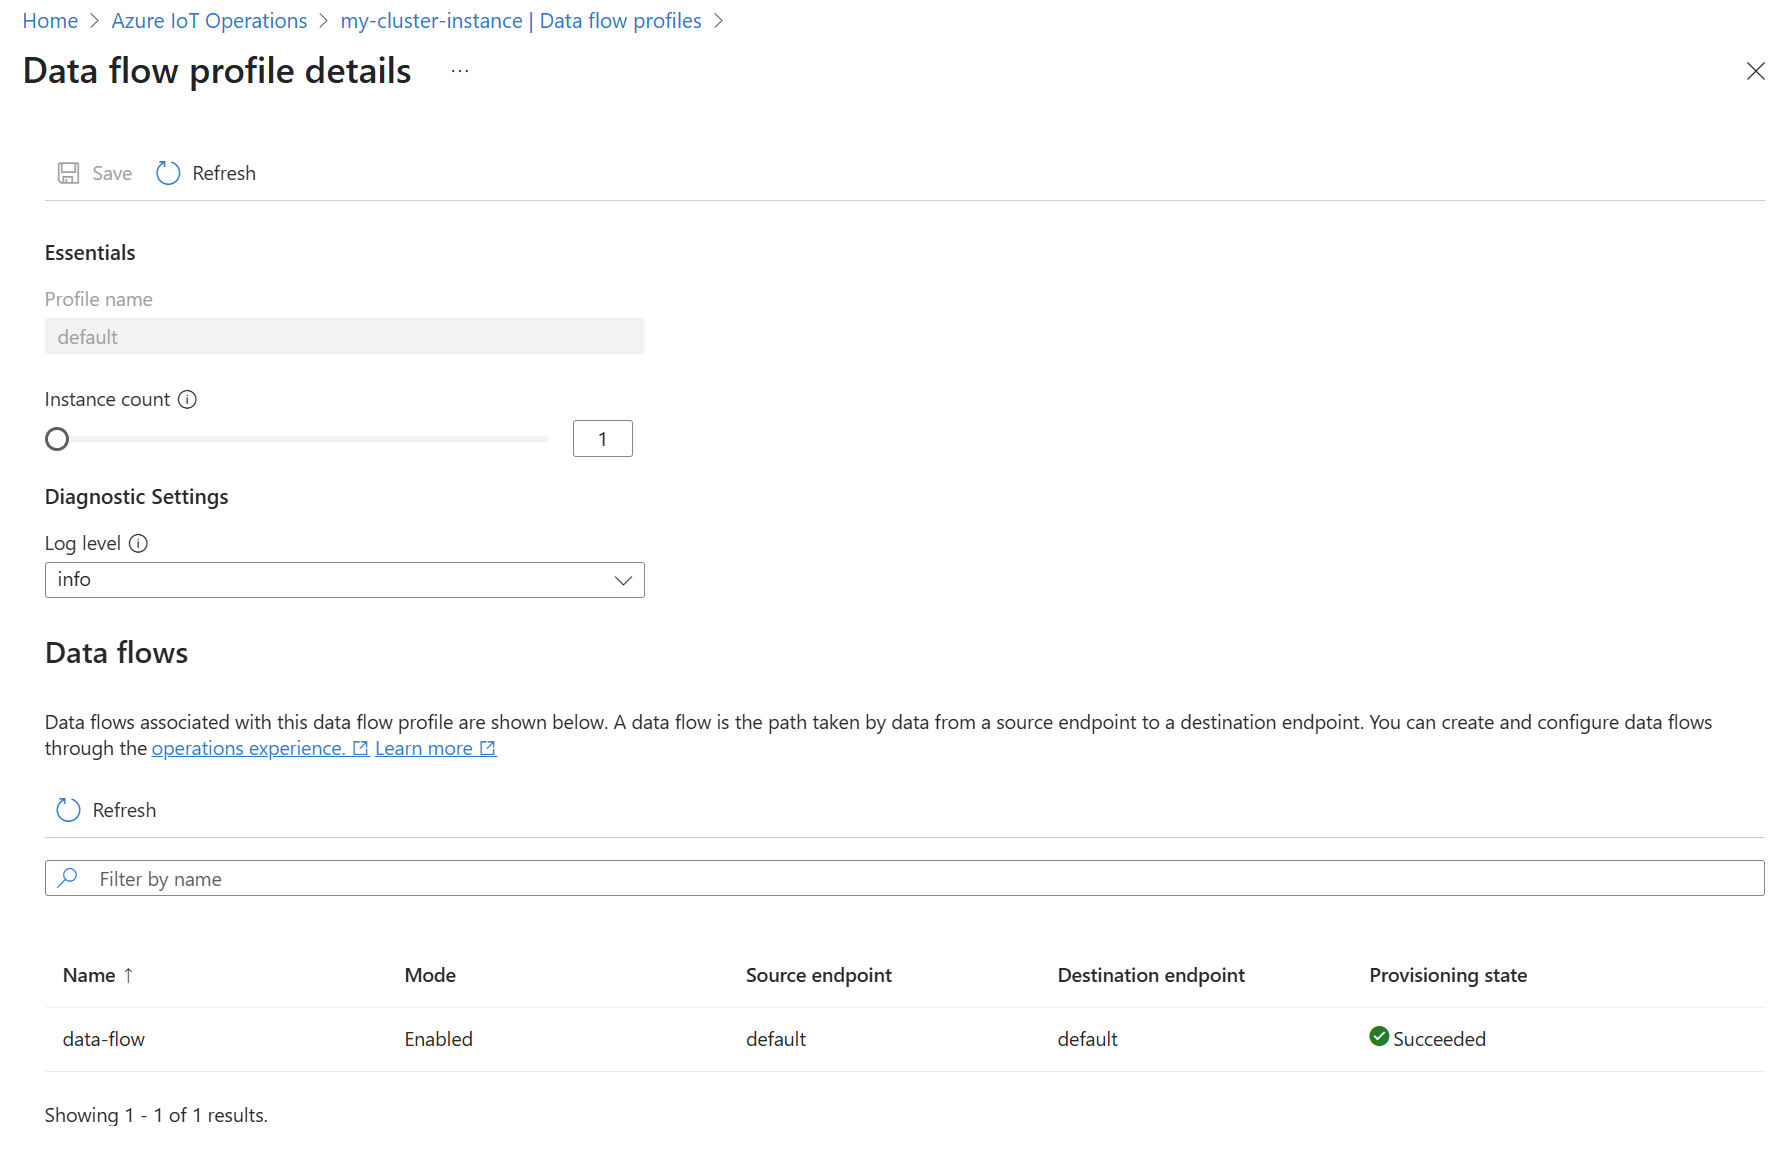Open the operations experience link
Image resolution: width=1778 pixels, height=1165 pixels.
pos(245,748)
